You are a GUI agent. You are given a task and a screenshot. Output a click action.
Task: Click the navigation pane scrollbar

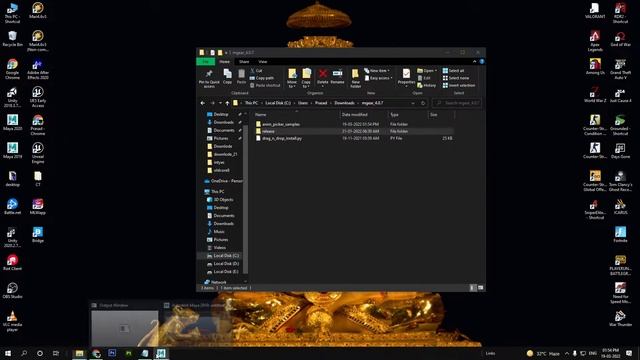tap(246, 200)
